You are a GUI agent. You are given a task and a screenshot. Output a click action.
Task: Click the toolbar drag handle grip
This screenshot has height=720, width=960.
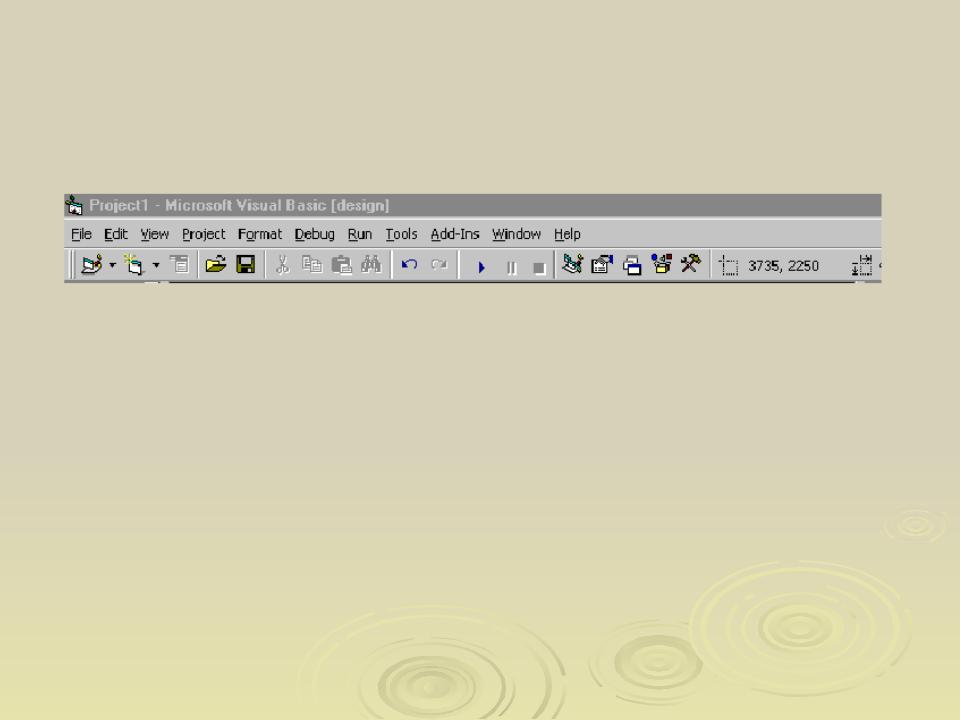tap(70, 264)
